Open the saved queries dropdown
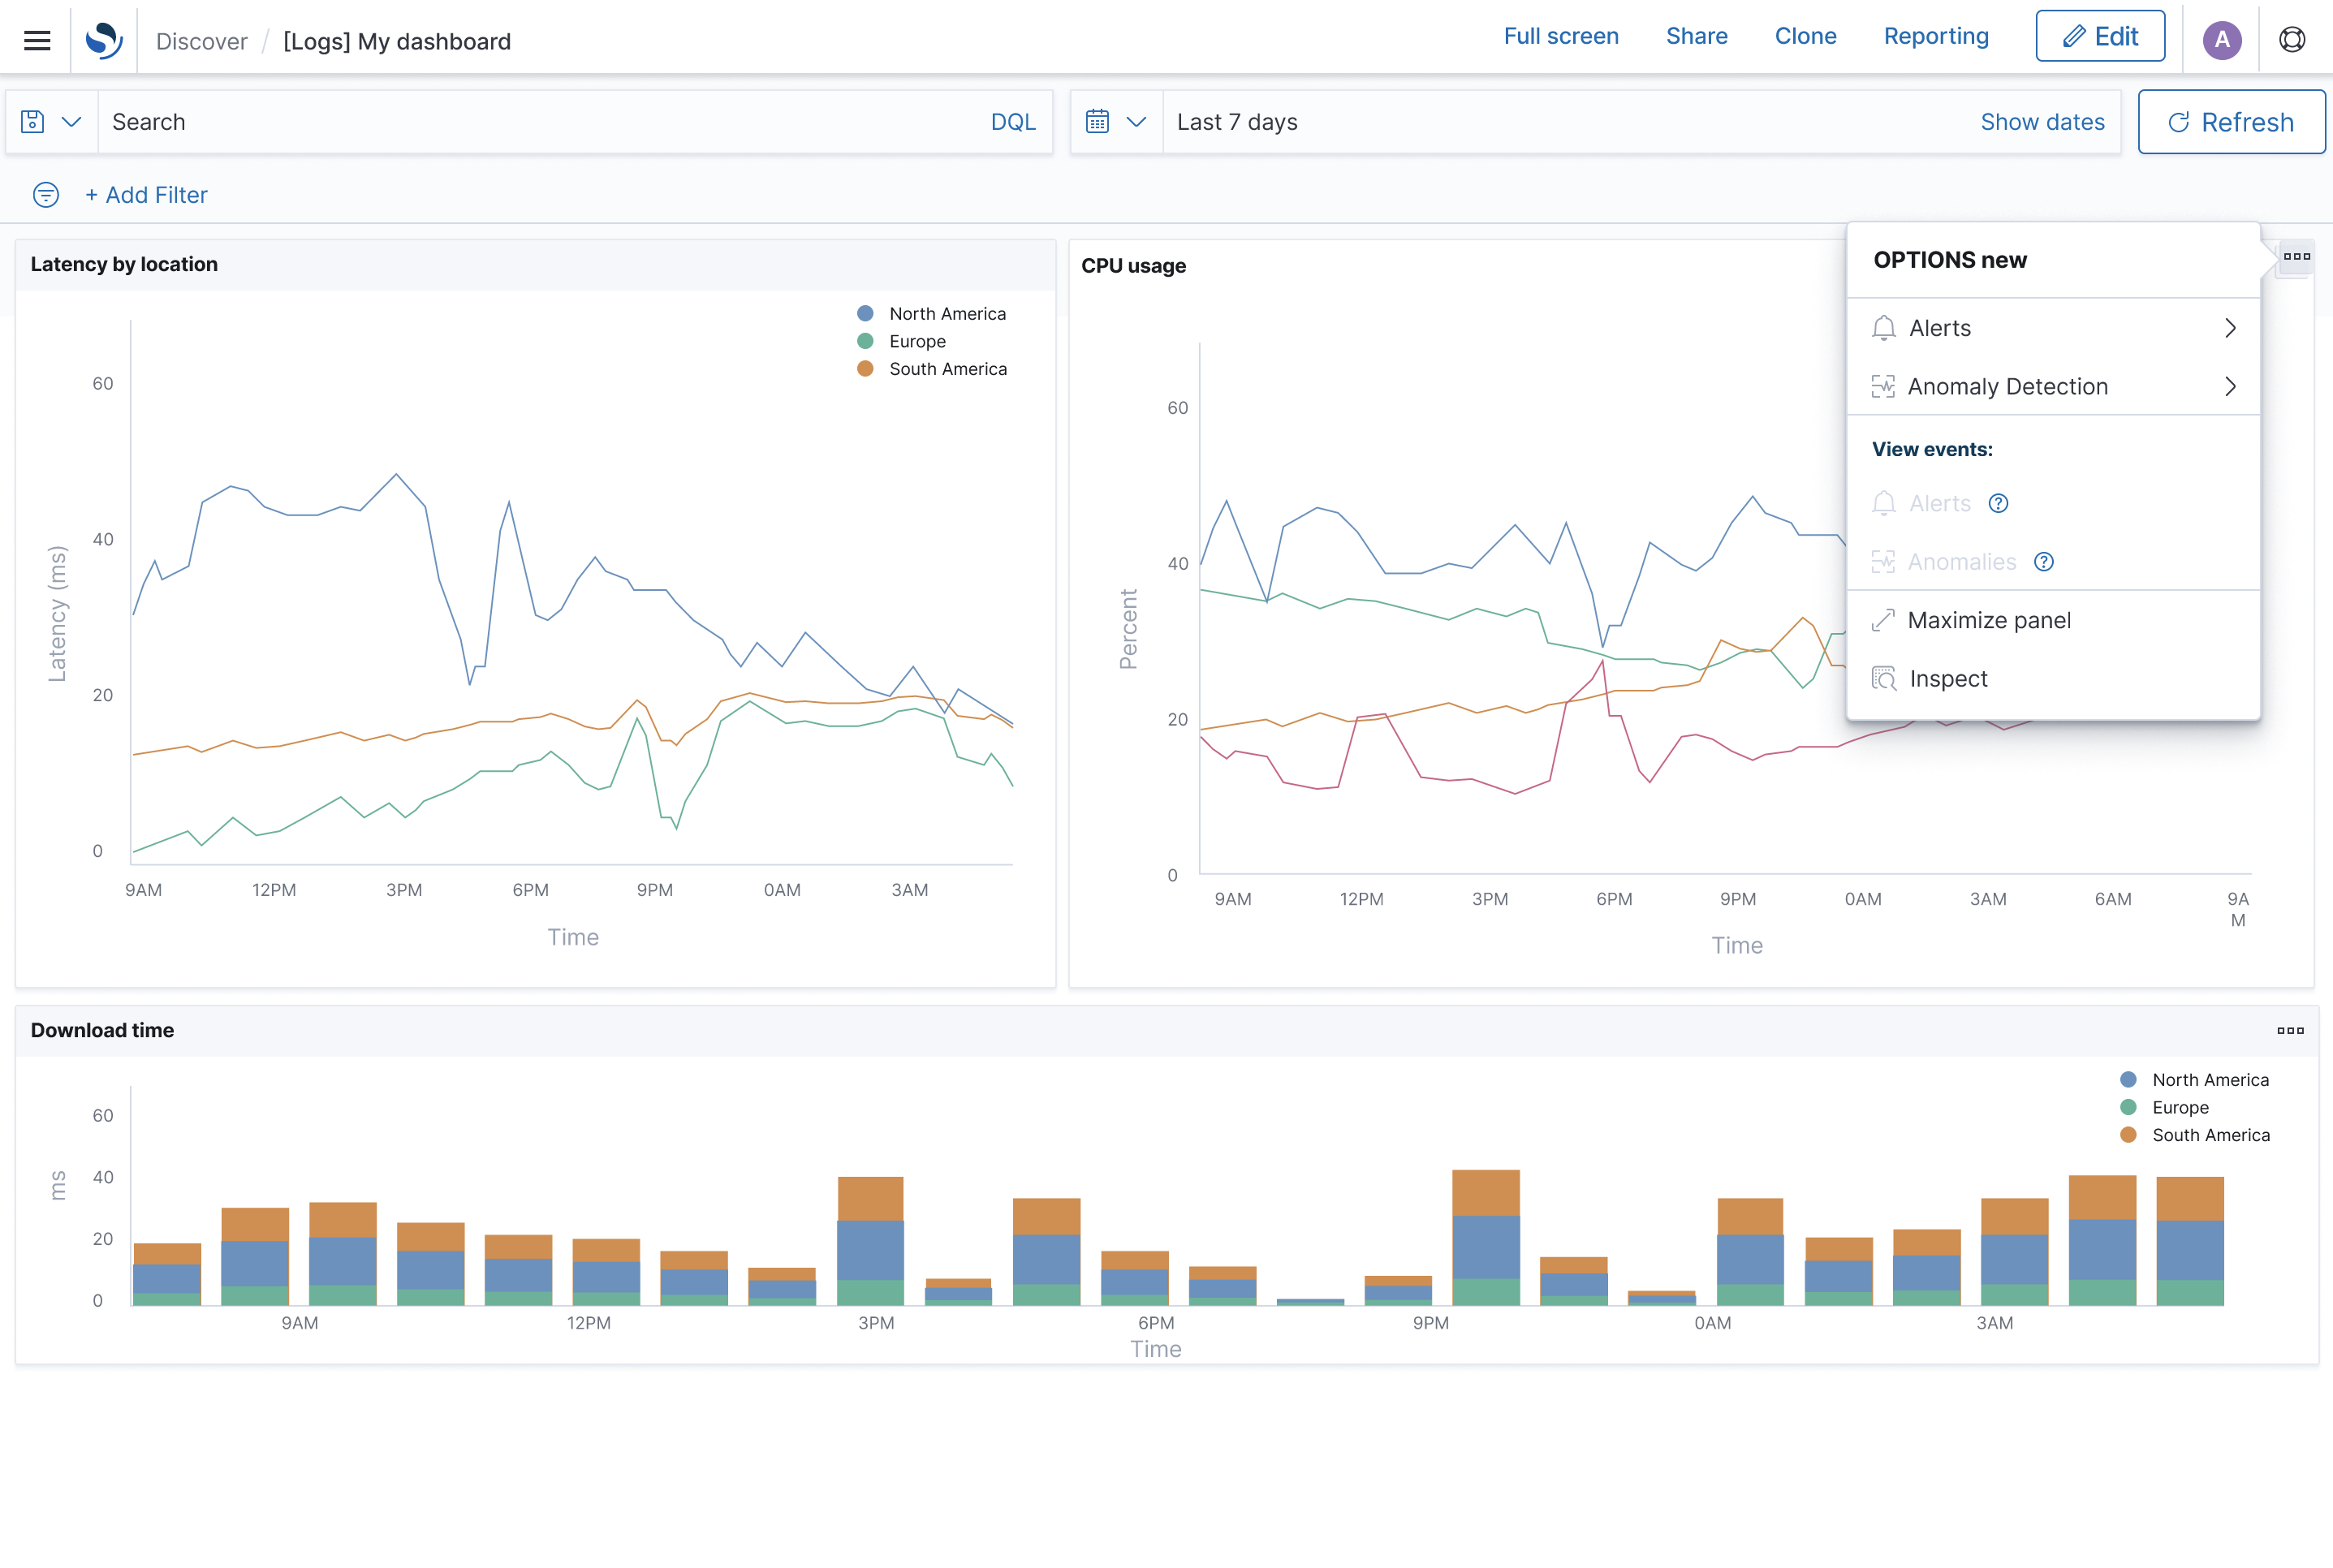The height and width of the screenshot is (1568, 2333). pos(51,122)
